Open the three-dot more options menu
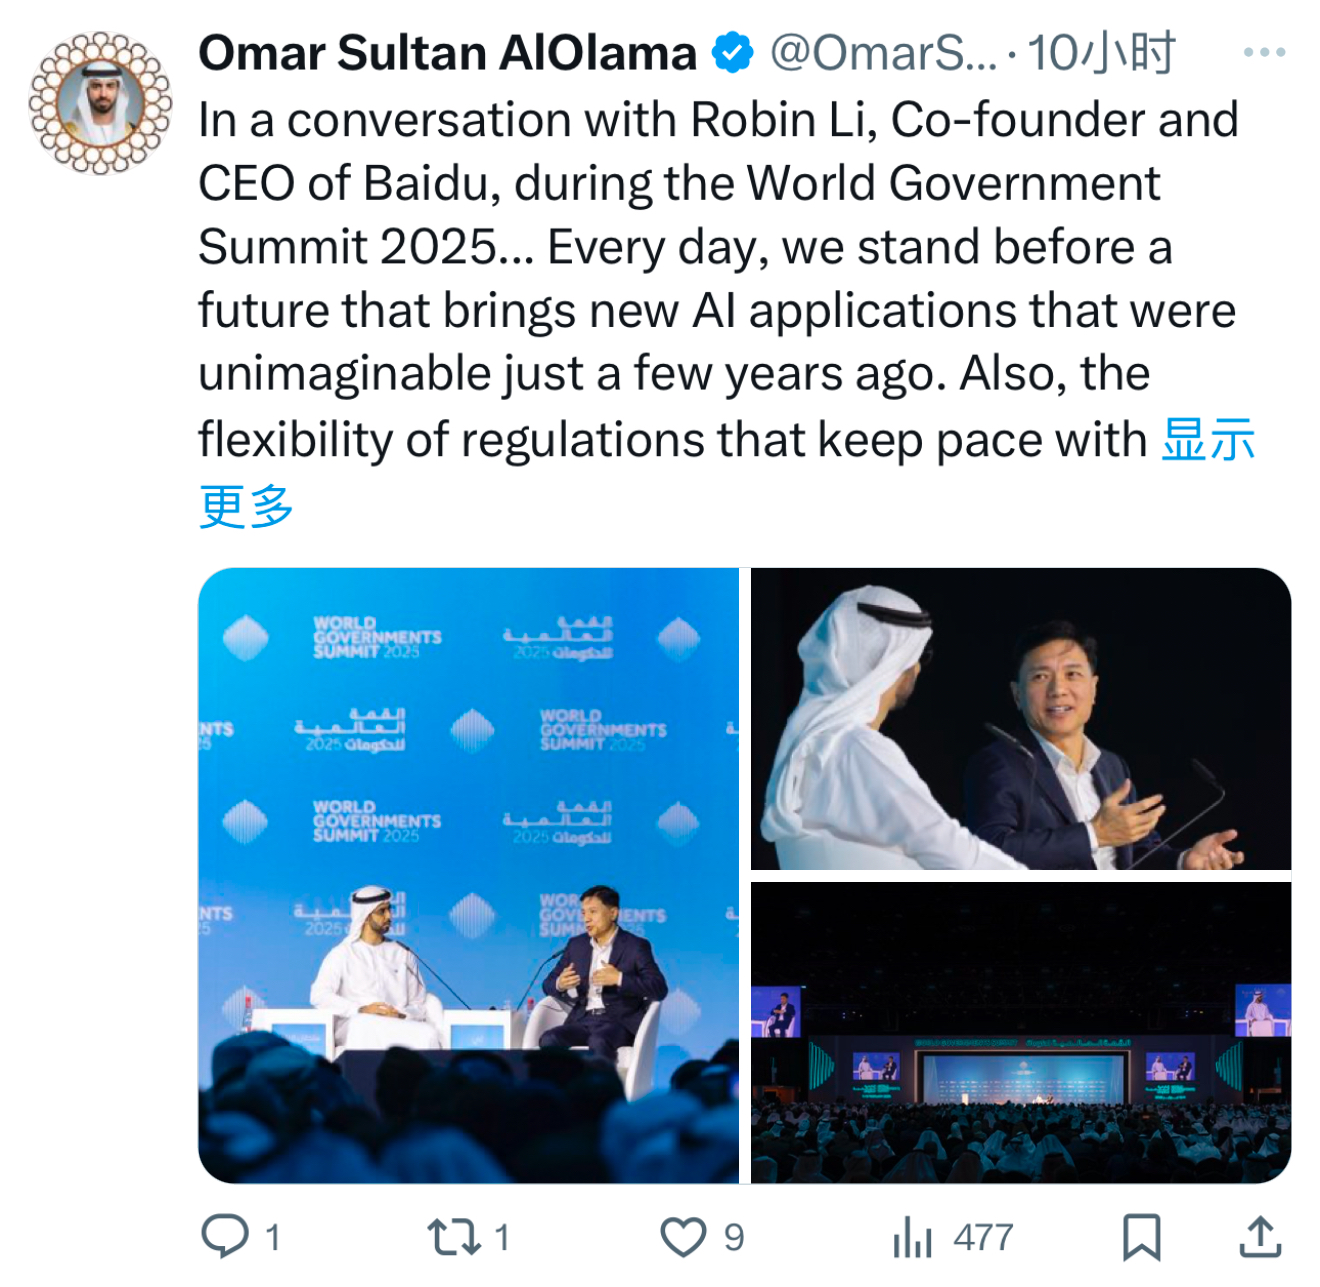The image size is (1320, 1287). (1264, 53)
